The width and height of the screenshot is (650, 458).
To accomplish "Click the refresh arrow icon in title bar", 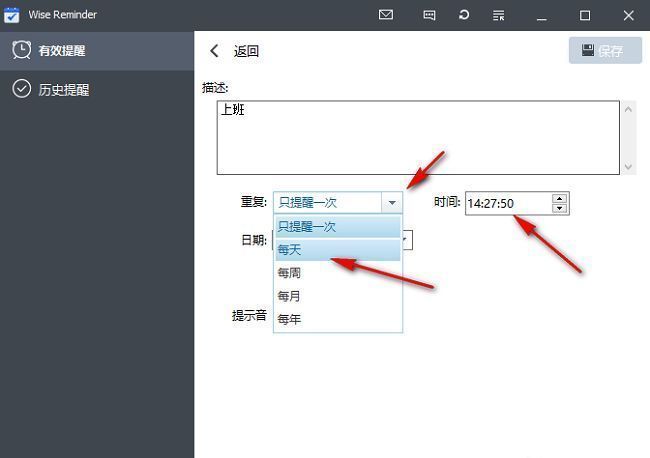I will pyautogui.click(x=464, y=15).
